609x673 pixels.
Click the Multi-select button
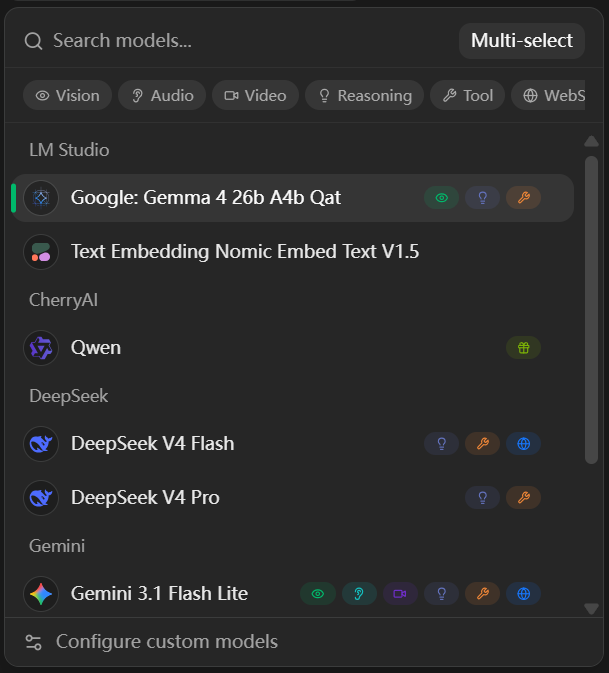pos(521,41)
